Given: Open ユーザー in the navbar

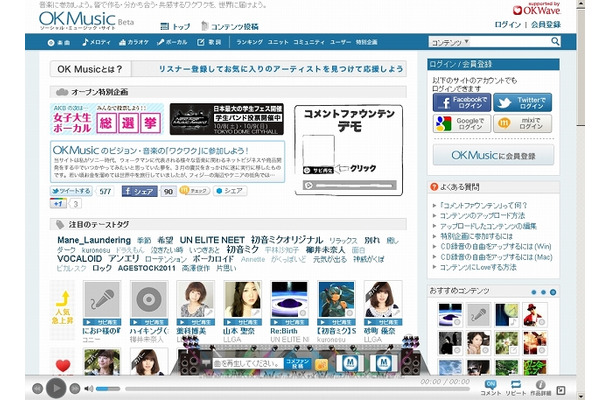Looking at the screenshot, I should (x=340, y=42).
